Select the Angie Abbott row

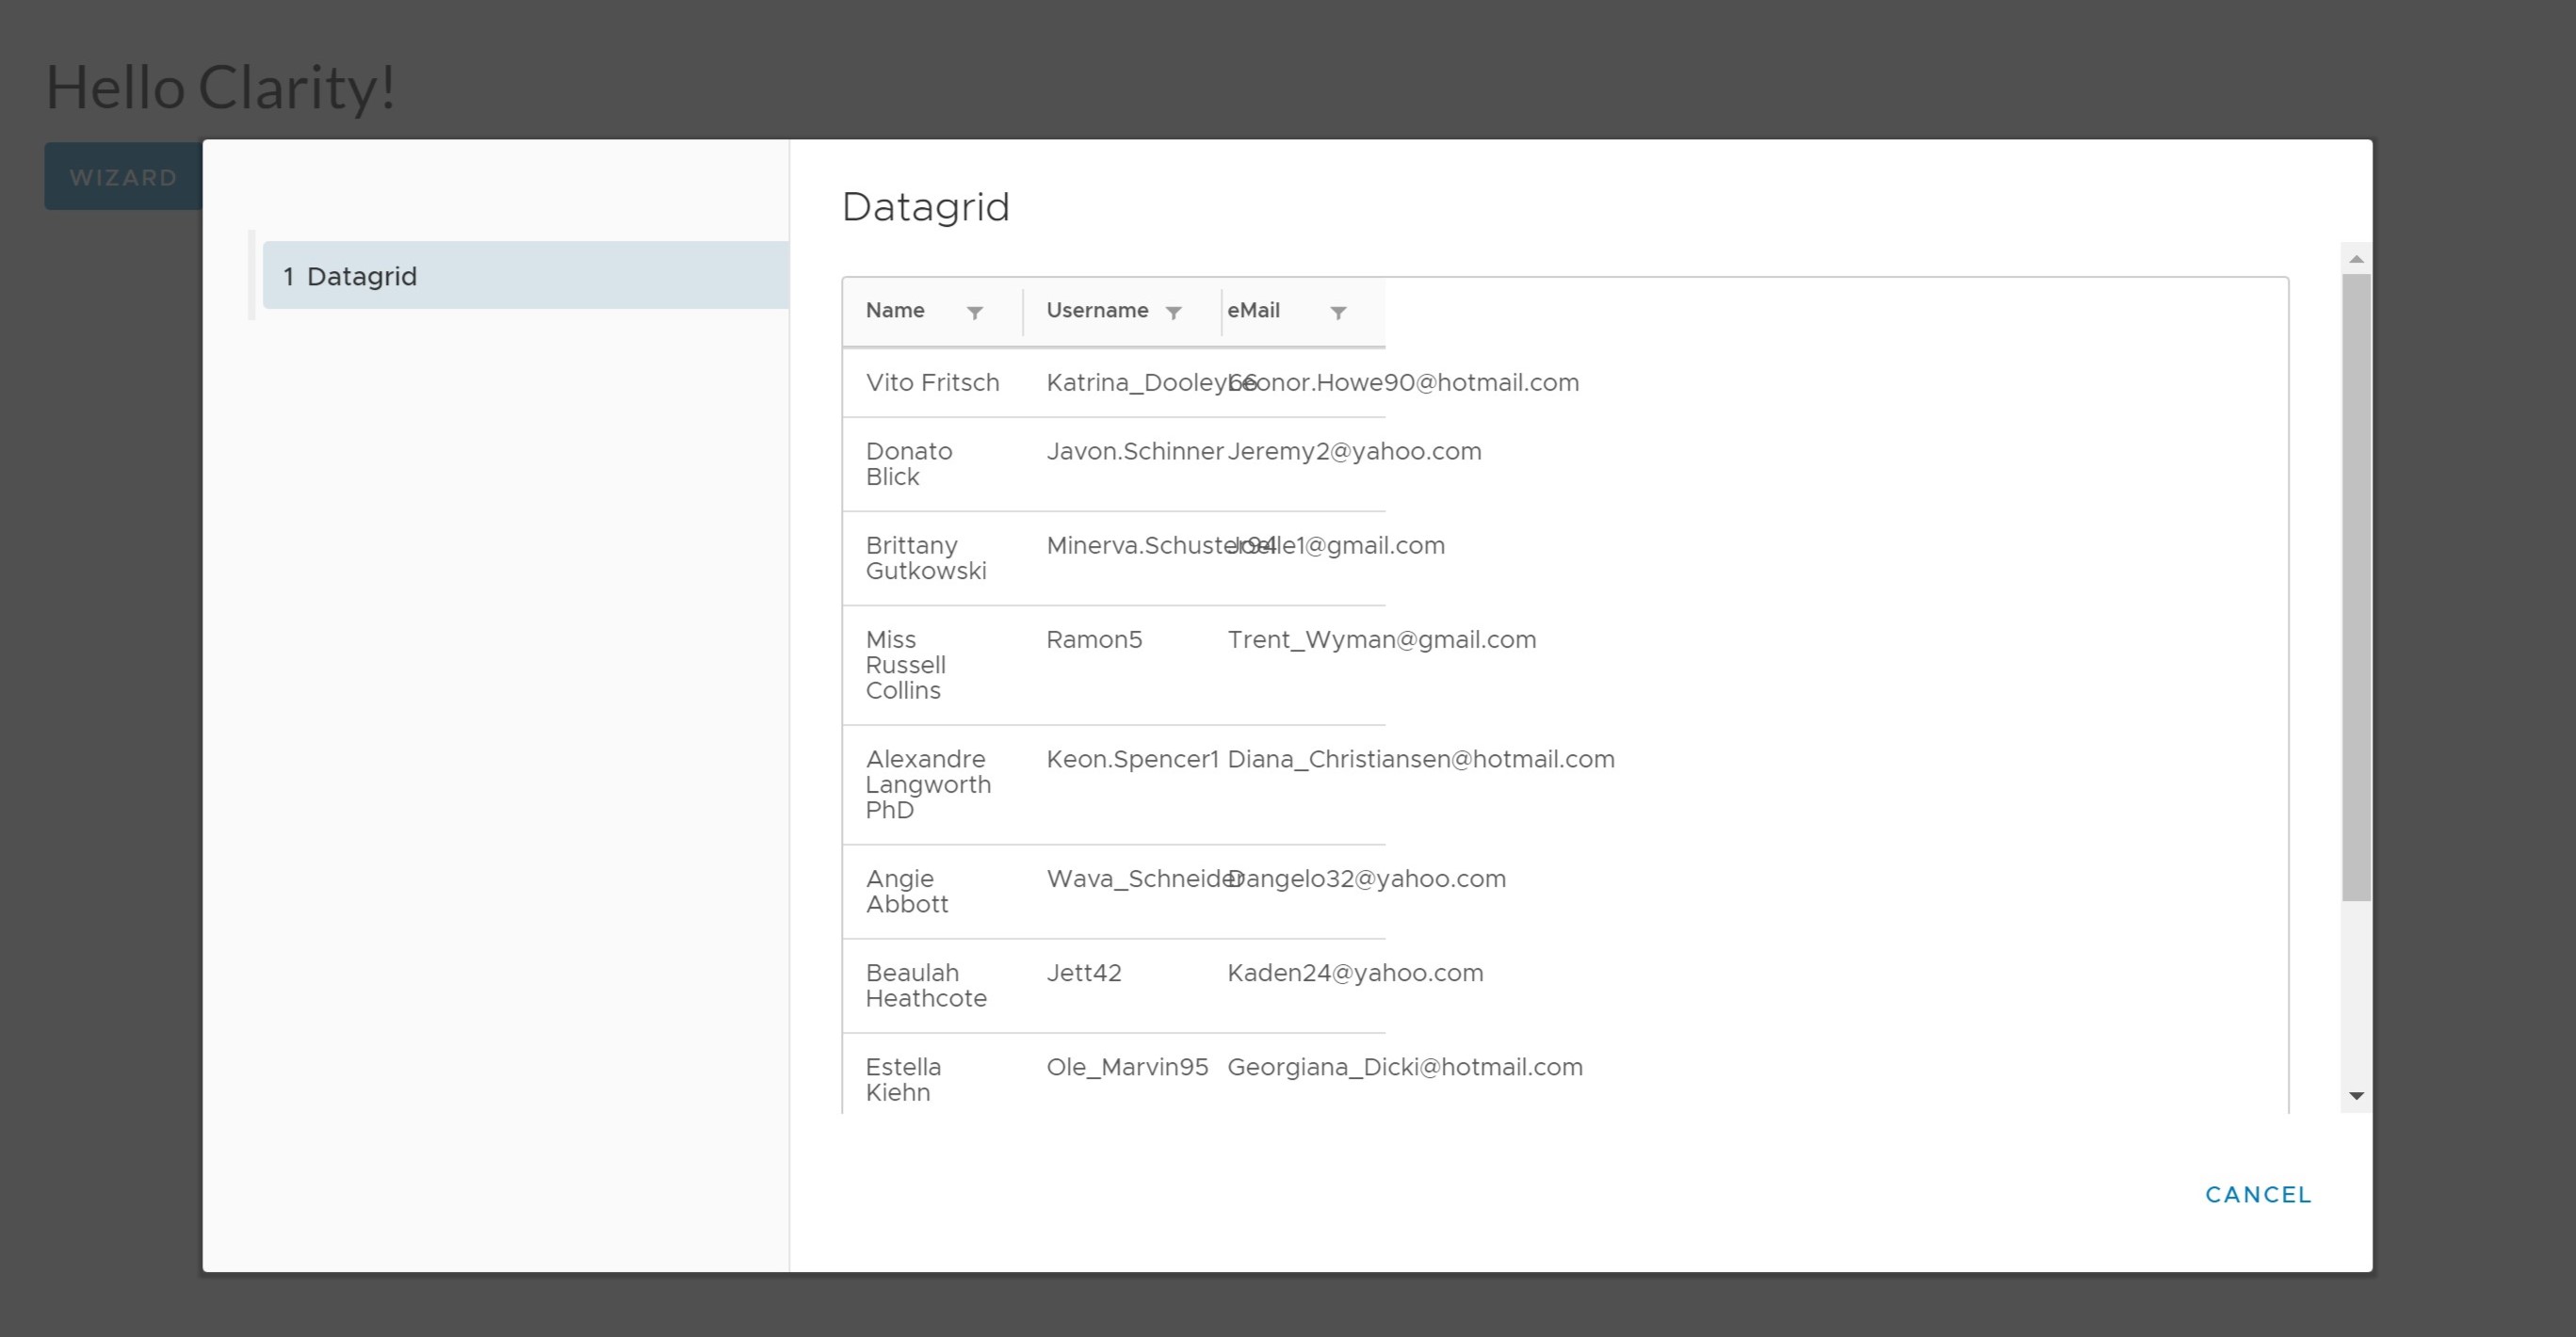coord(908,890)
